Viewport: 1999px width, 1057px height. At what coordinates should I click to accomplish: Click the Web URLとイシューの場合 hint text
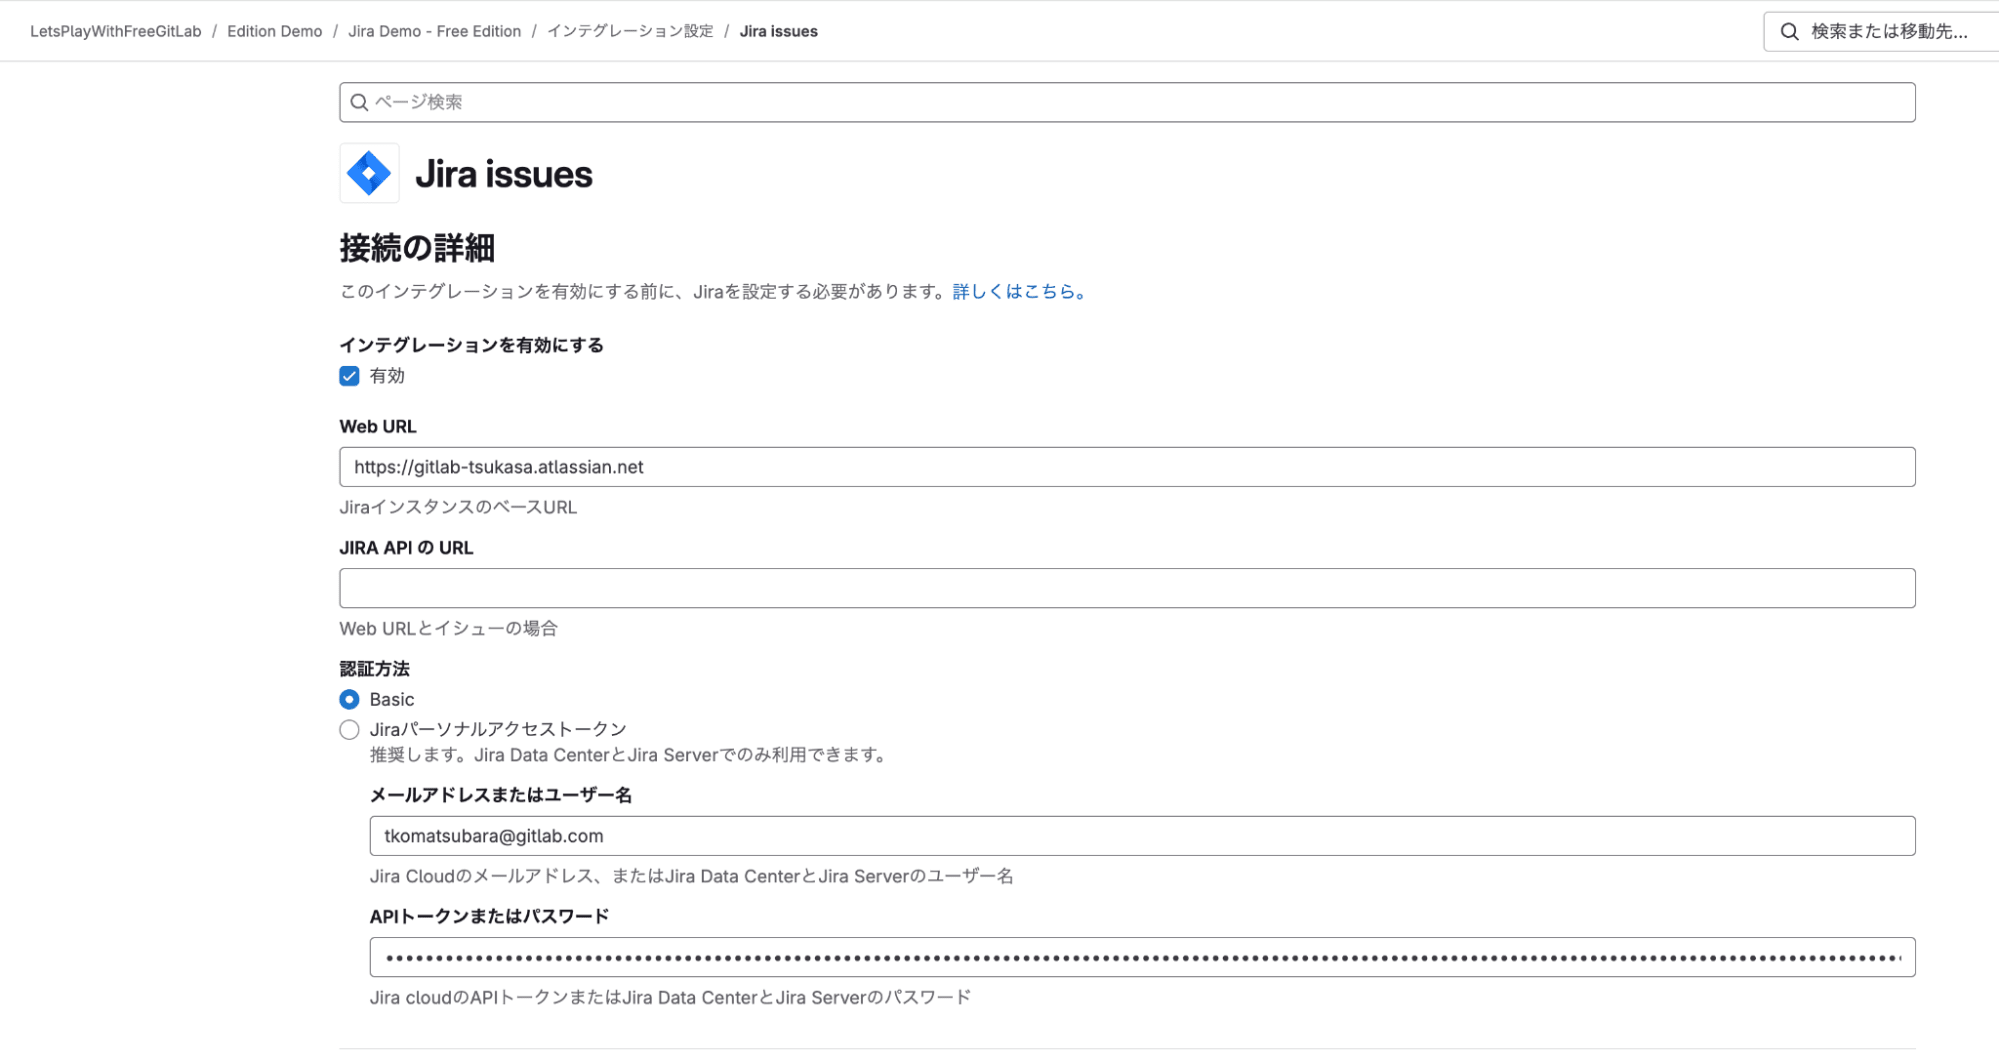tap(448, 628)
